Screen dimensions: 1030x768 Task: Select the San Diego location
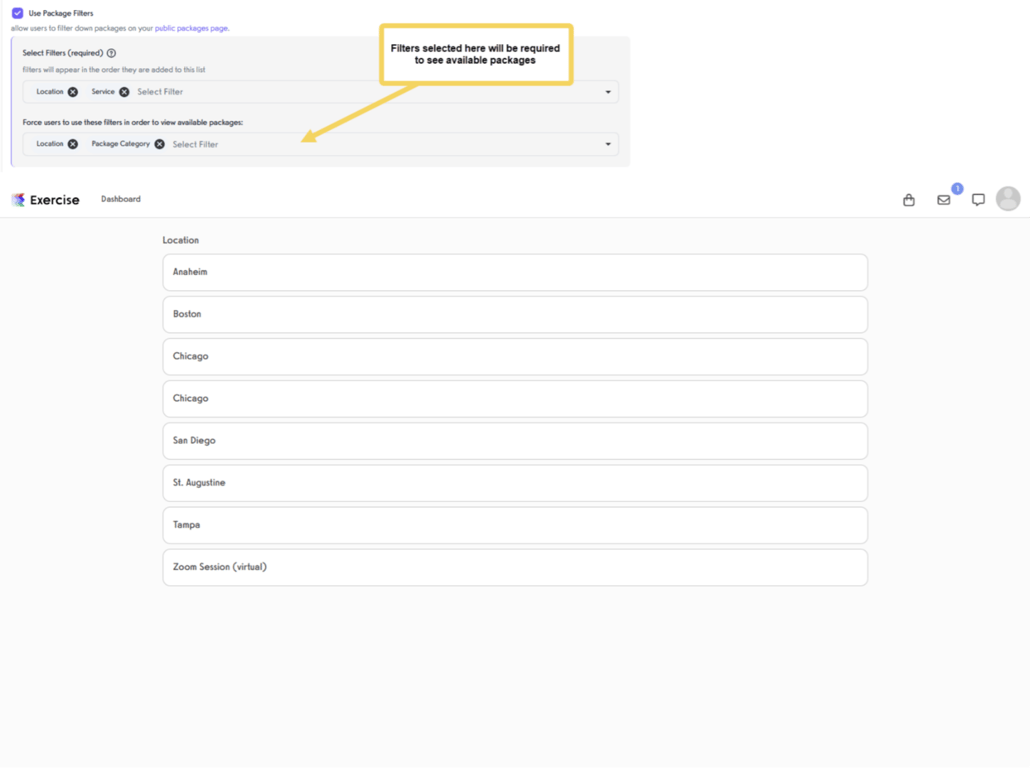click(515, 441)
